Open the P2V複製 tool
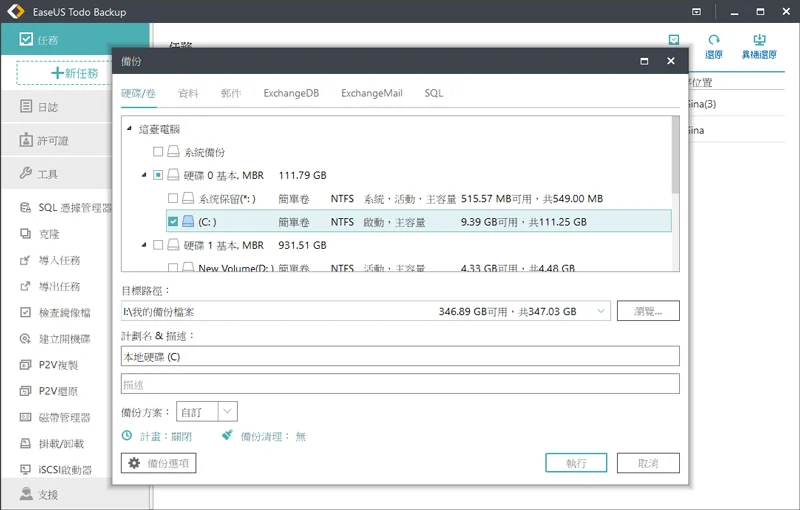The height and width of the screenshot is (510, 800). (x=49, y=365)
